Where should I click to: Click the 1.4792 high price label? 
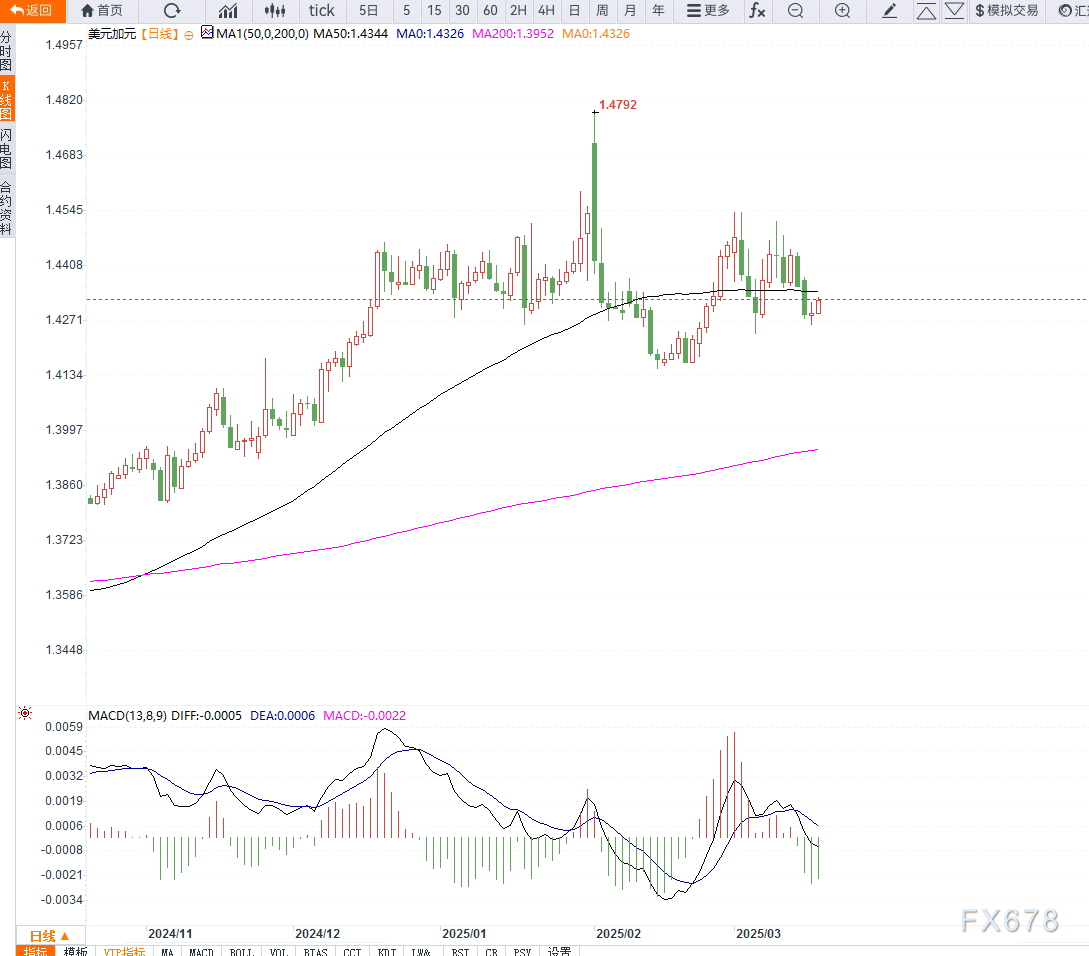coord(617,105)
